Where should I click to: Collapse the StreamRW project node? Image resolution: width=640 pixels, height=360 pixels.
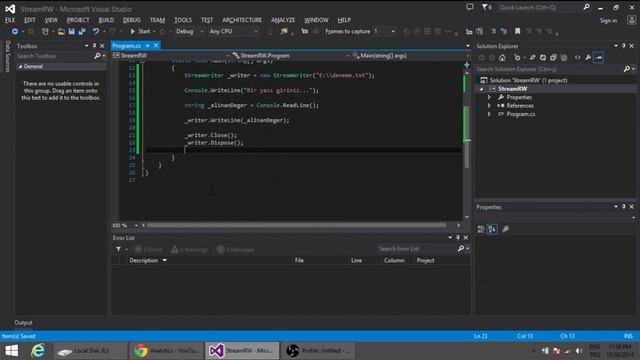tap(482, 89)
